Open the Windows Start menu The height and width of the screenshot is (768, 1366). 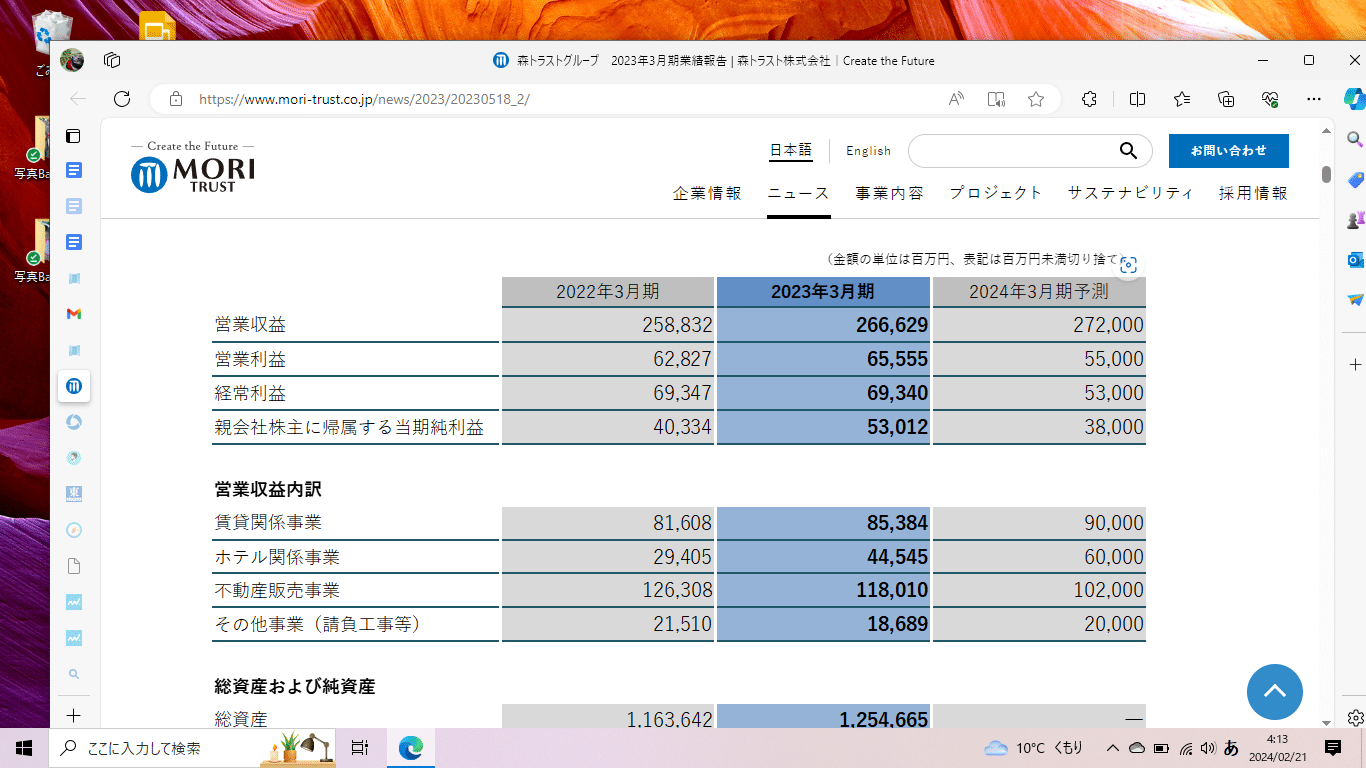24,747
